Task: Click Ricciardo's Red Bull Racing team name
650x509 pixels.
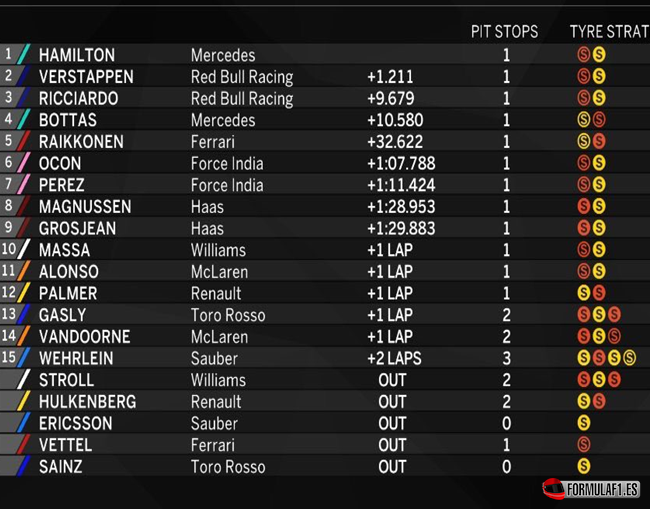Action: pos(242,99)
